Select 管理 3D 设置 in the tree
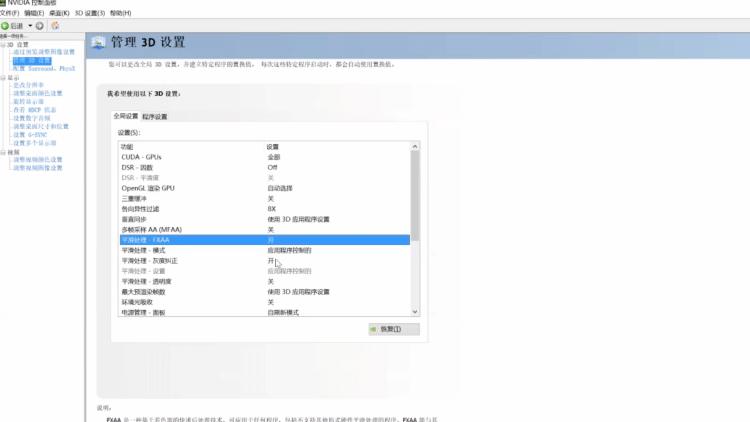Screen dimensions: 750x422 point(32,60)
